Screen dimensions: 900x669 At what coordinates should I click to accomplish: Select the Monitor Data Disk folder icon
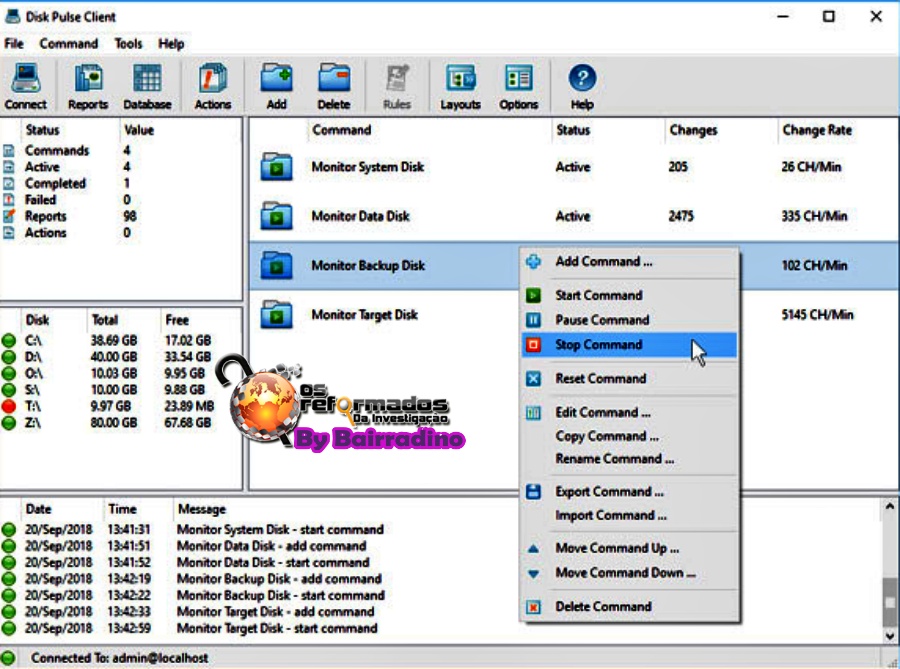pyautogui.click(x=276, y=216)
